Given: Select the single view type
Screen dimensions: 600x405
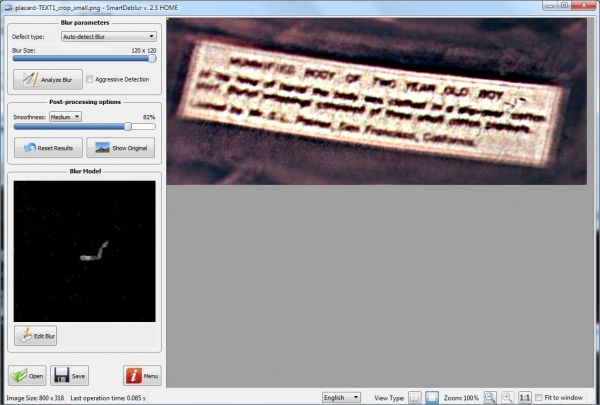Looking at the screenshot, I should [432, 397].
